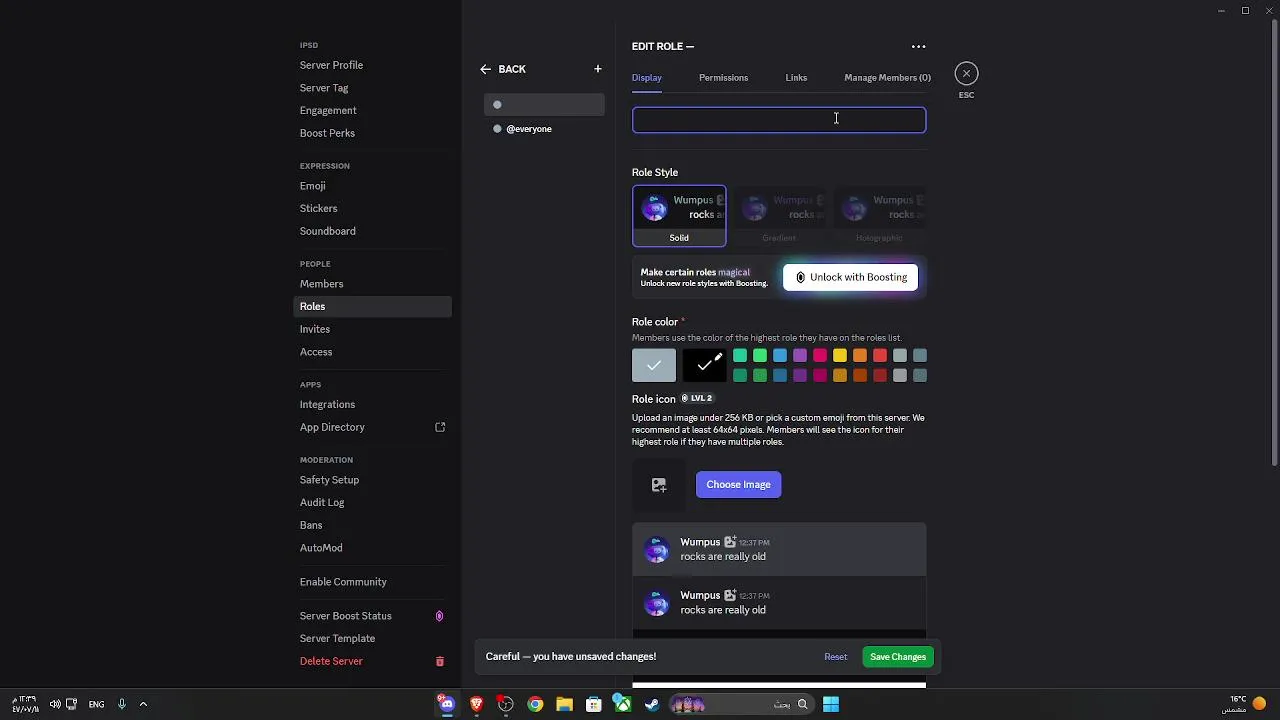Screen dimensions: 1280x720
Task: Expand the hidden tray icons chevron
Action: click(143, 704)
